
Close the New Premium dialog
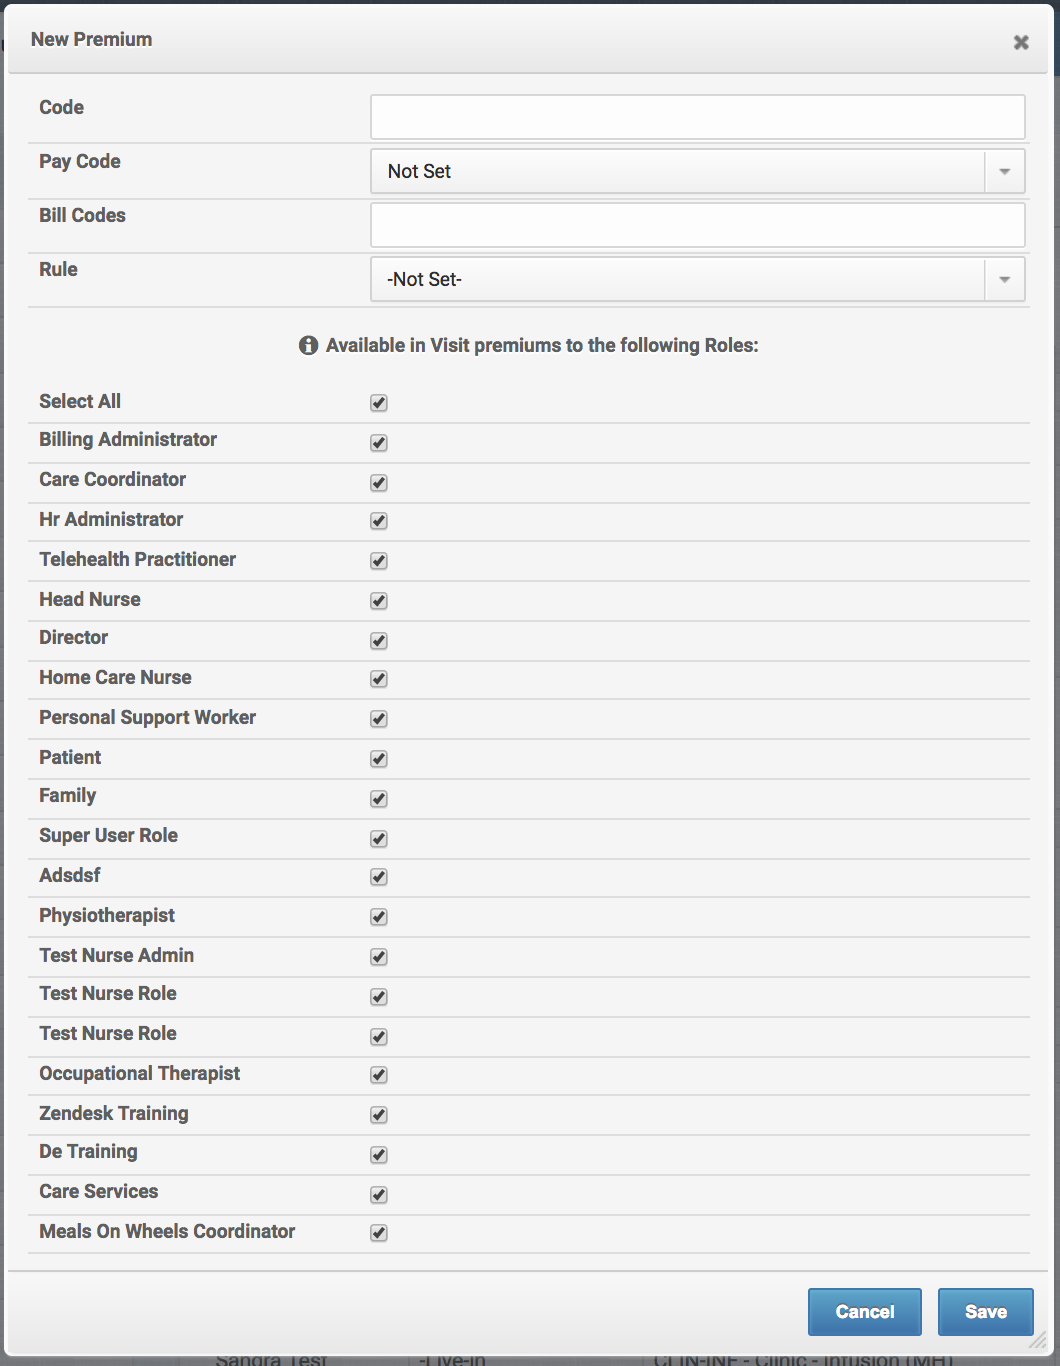[x=1020, y=42]
